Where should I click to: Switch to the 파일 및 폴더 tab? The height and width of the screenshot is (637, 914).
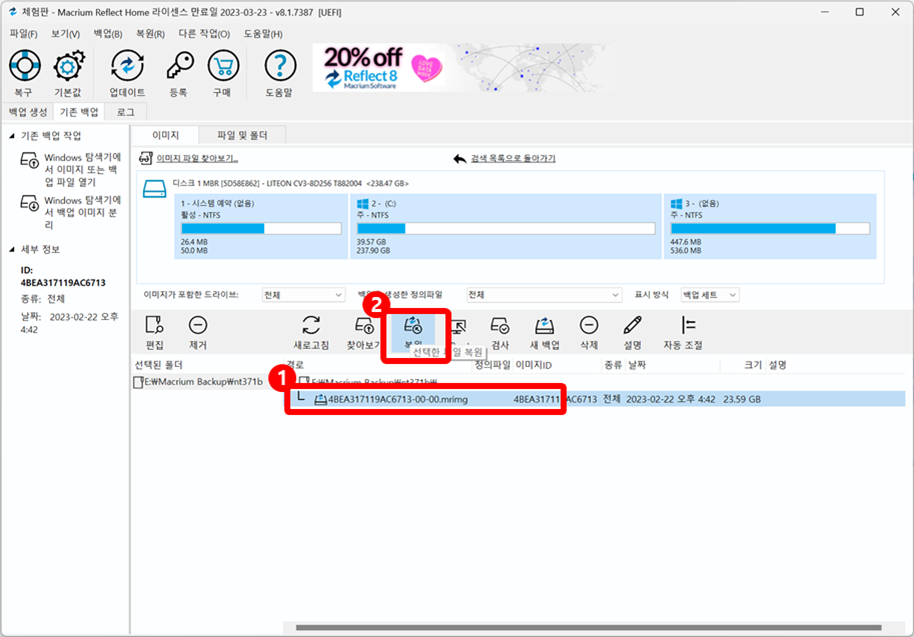[242, 135]
